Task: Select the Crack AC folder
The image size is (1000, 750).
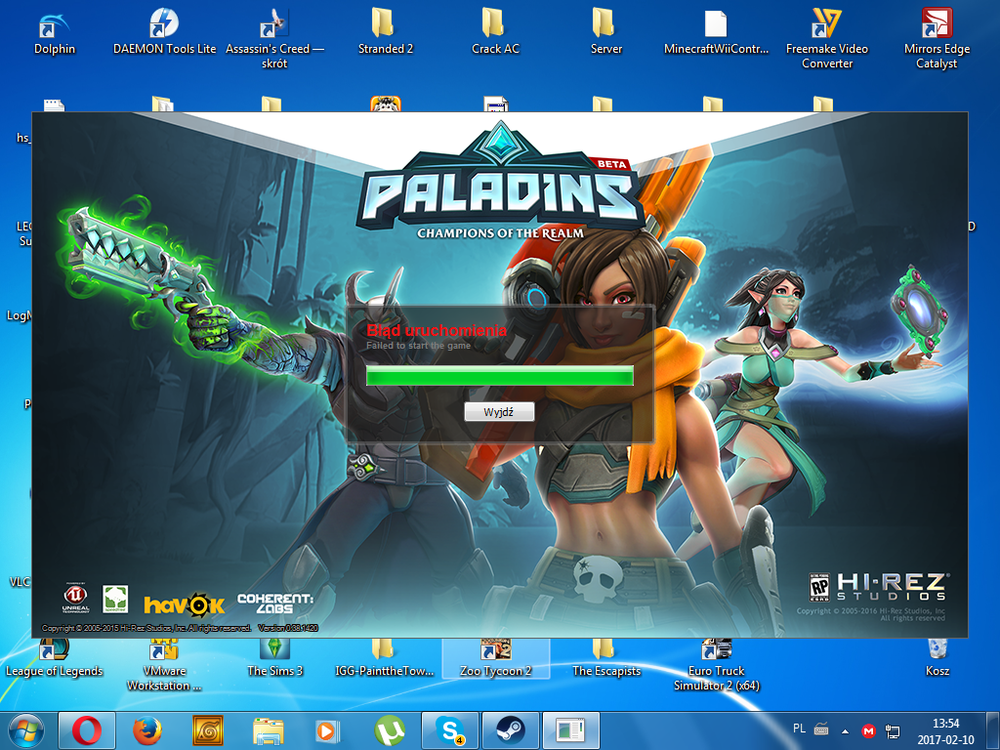Action: point(496,32)
